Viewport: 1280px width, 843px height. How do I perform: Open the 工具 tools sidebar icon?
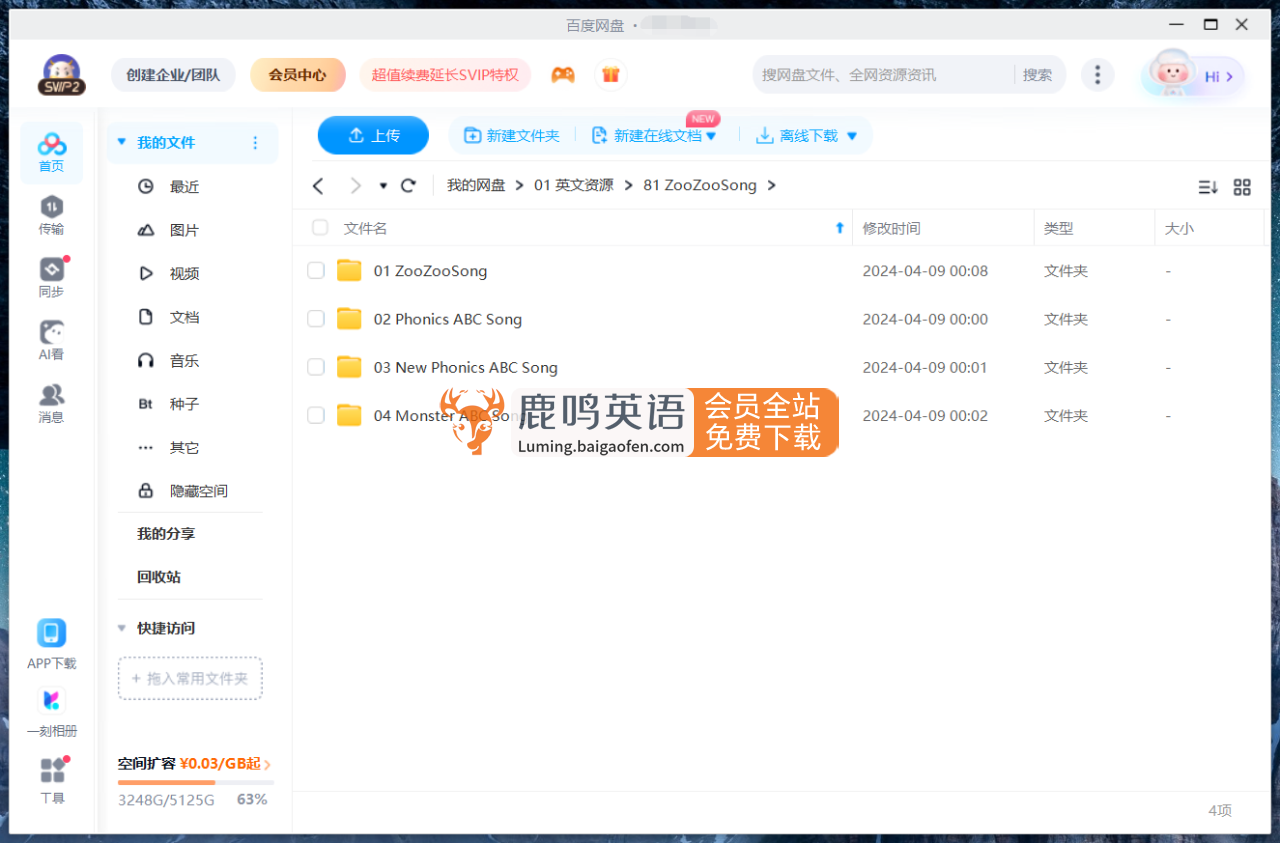tap(52, 780)
